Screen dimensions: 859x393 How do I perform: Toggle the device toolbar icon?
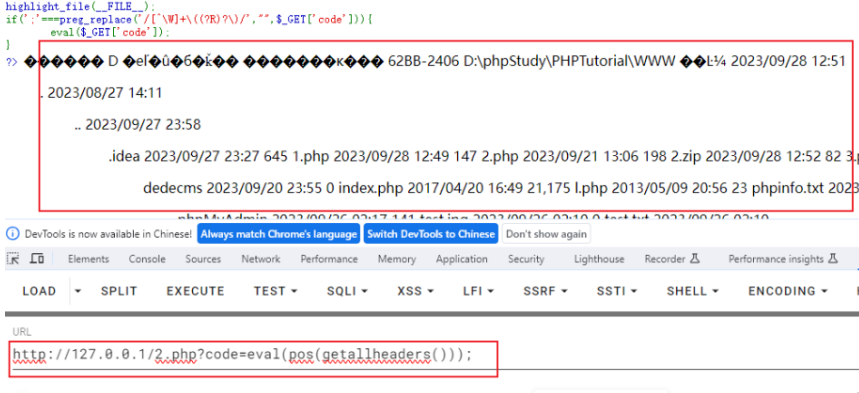point(37,259)
